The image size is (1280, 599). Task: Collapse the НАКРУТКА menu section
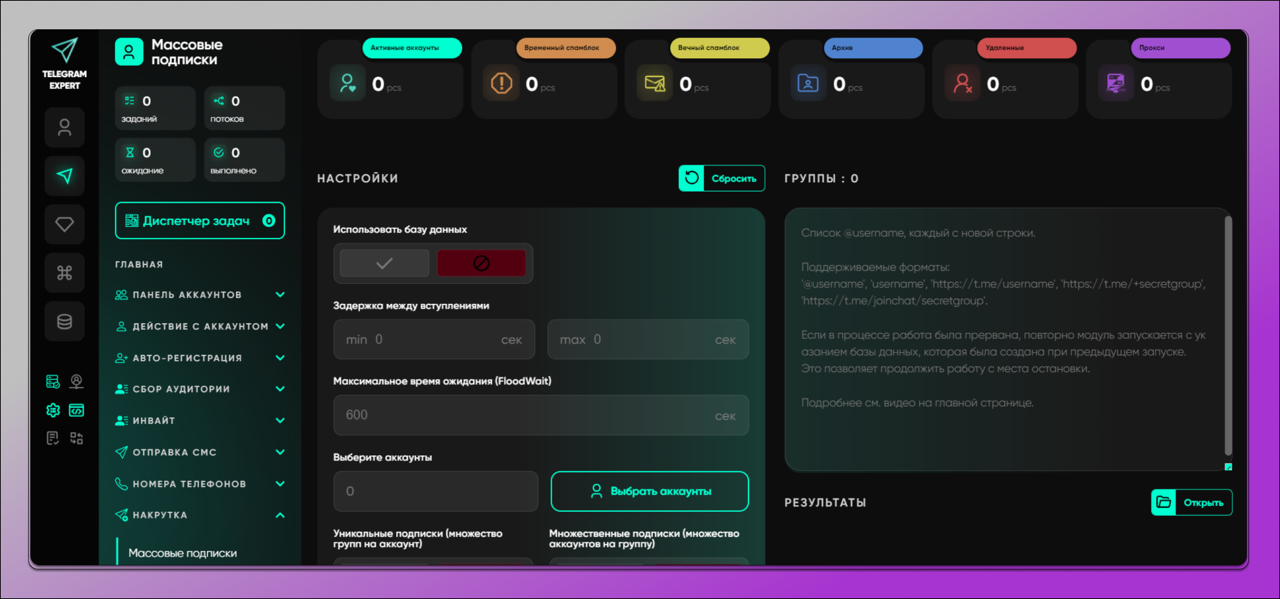click(x=280, y=516)
